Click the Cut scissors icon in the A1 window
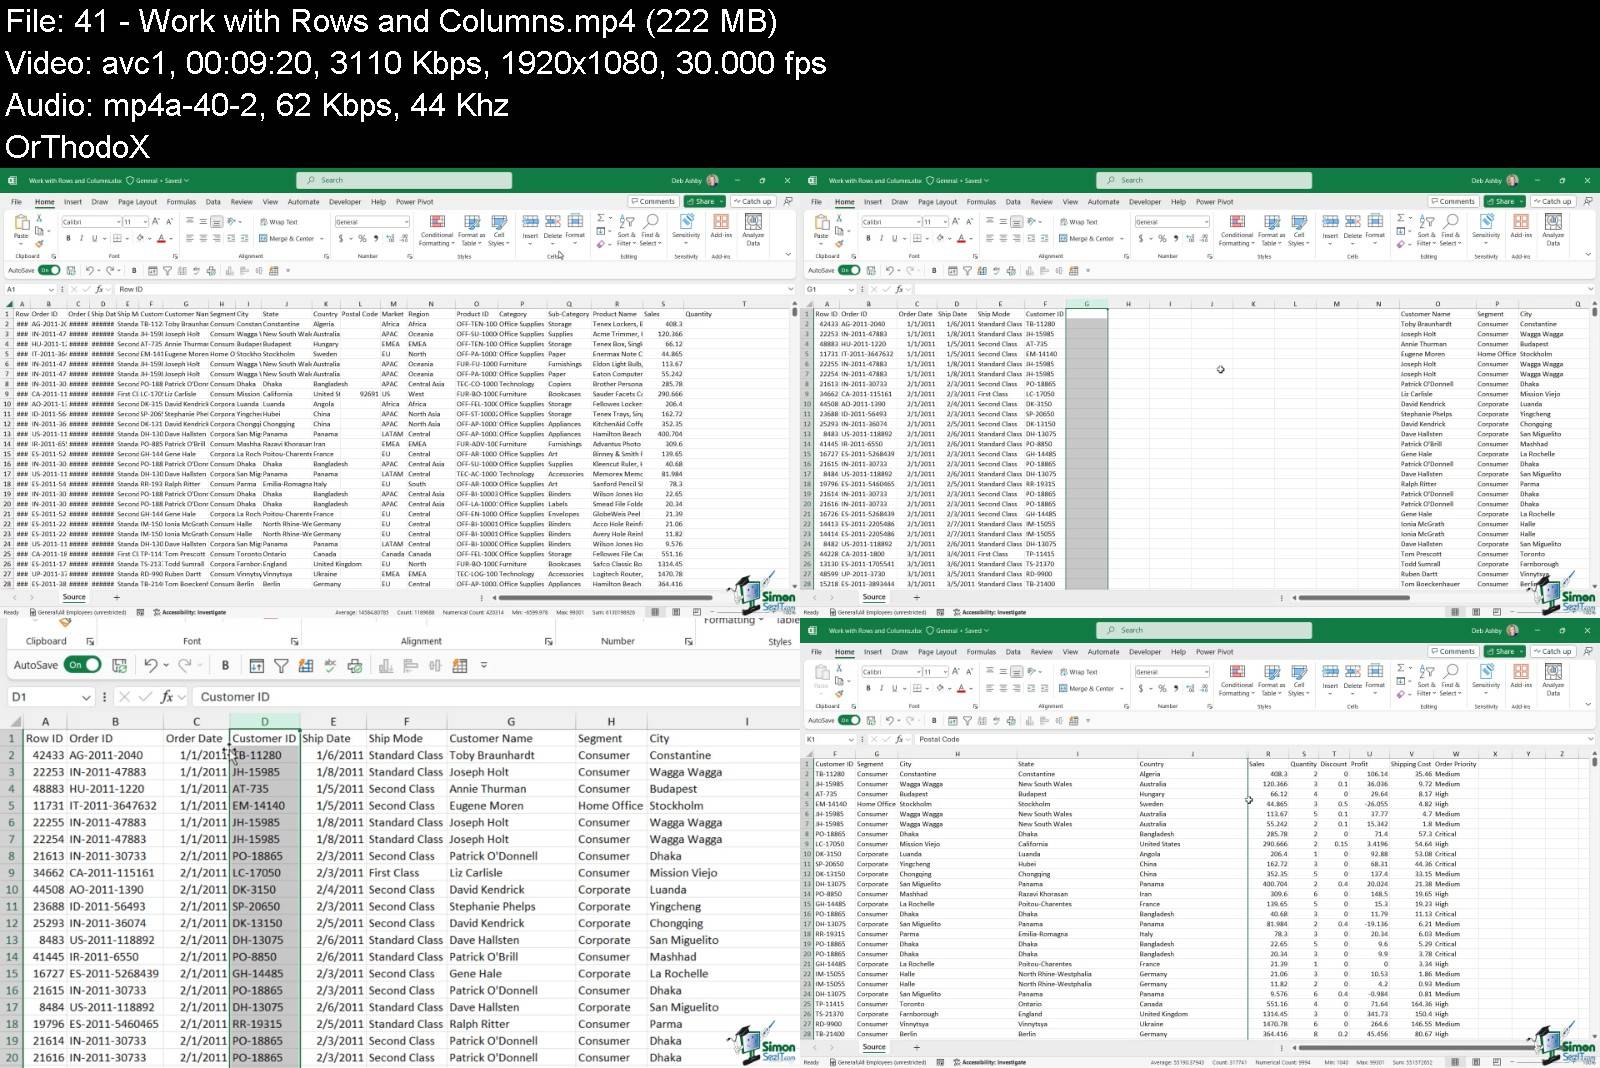 [39, 220]
